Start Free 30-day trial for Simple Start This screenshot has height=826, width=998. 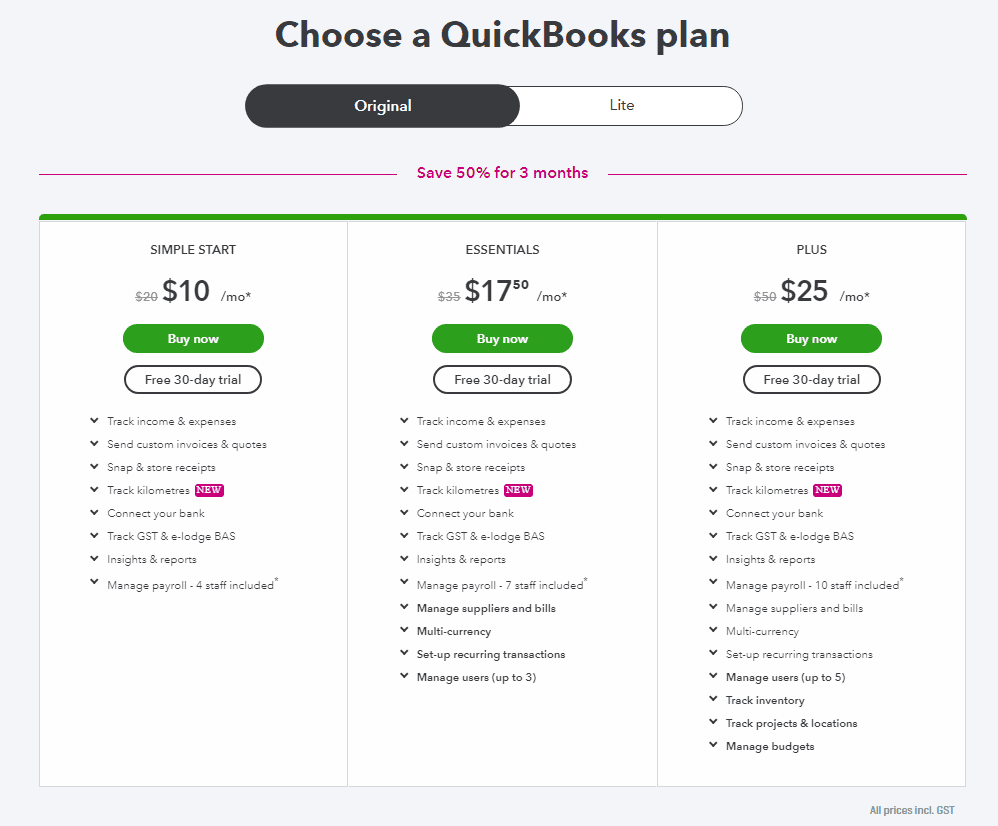click(193, 380)
